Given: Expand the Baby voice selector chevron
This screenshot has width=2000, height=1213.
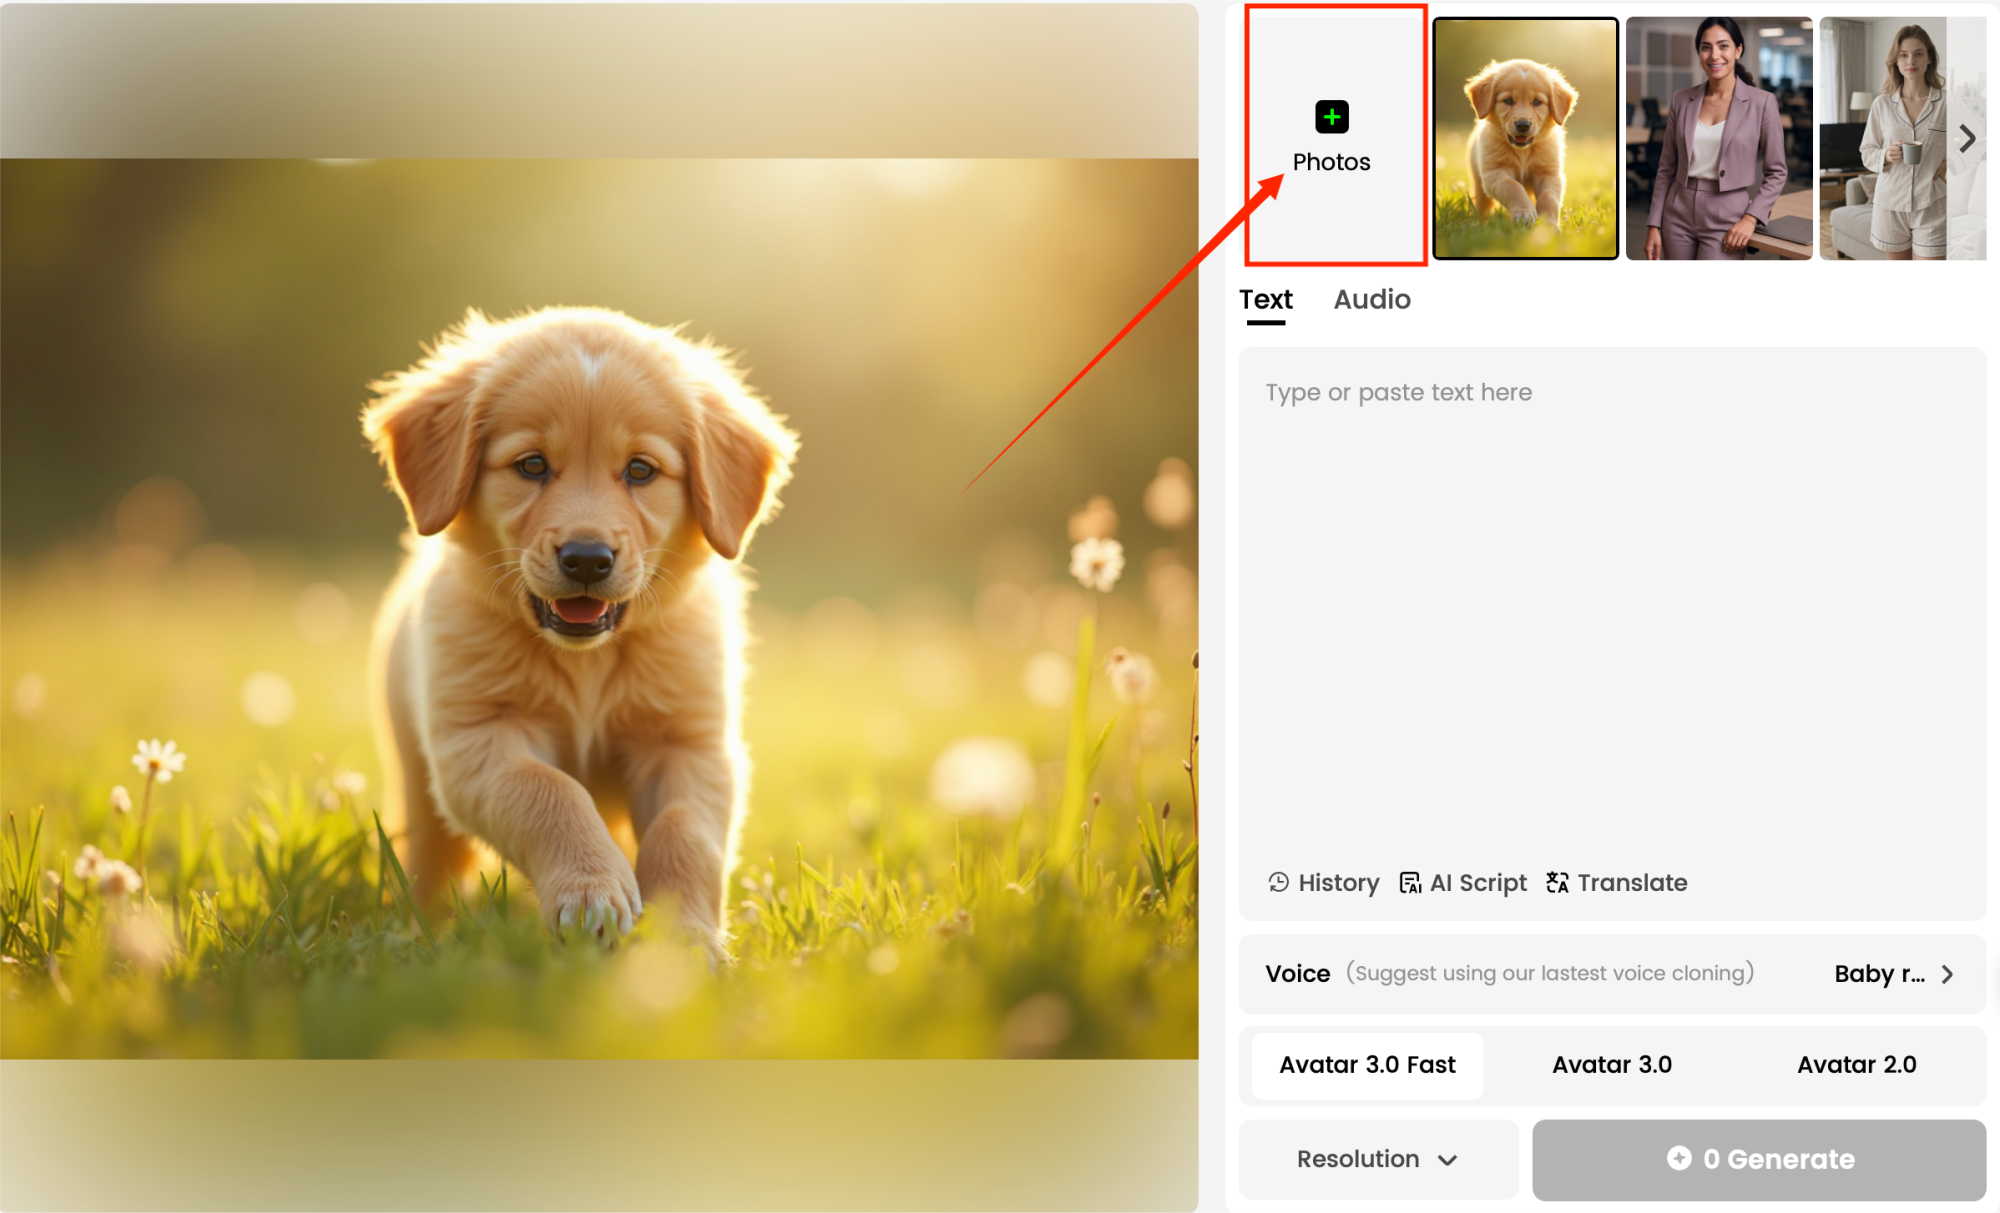Looking at the screenshot, I should coord(1947,974).
